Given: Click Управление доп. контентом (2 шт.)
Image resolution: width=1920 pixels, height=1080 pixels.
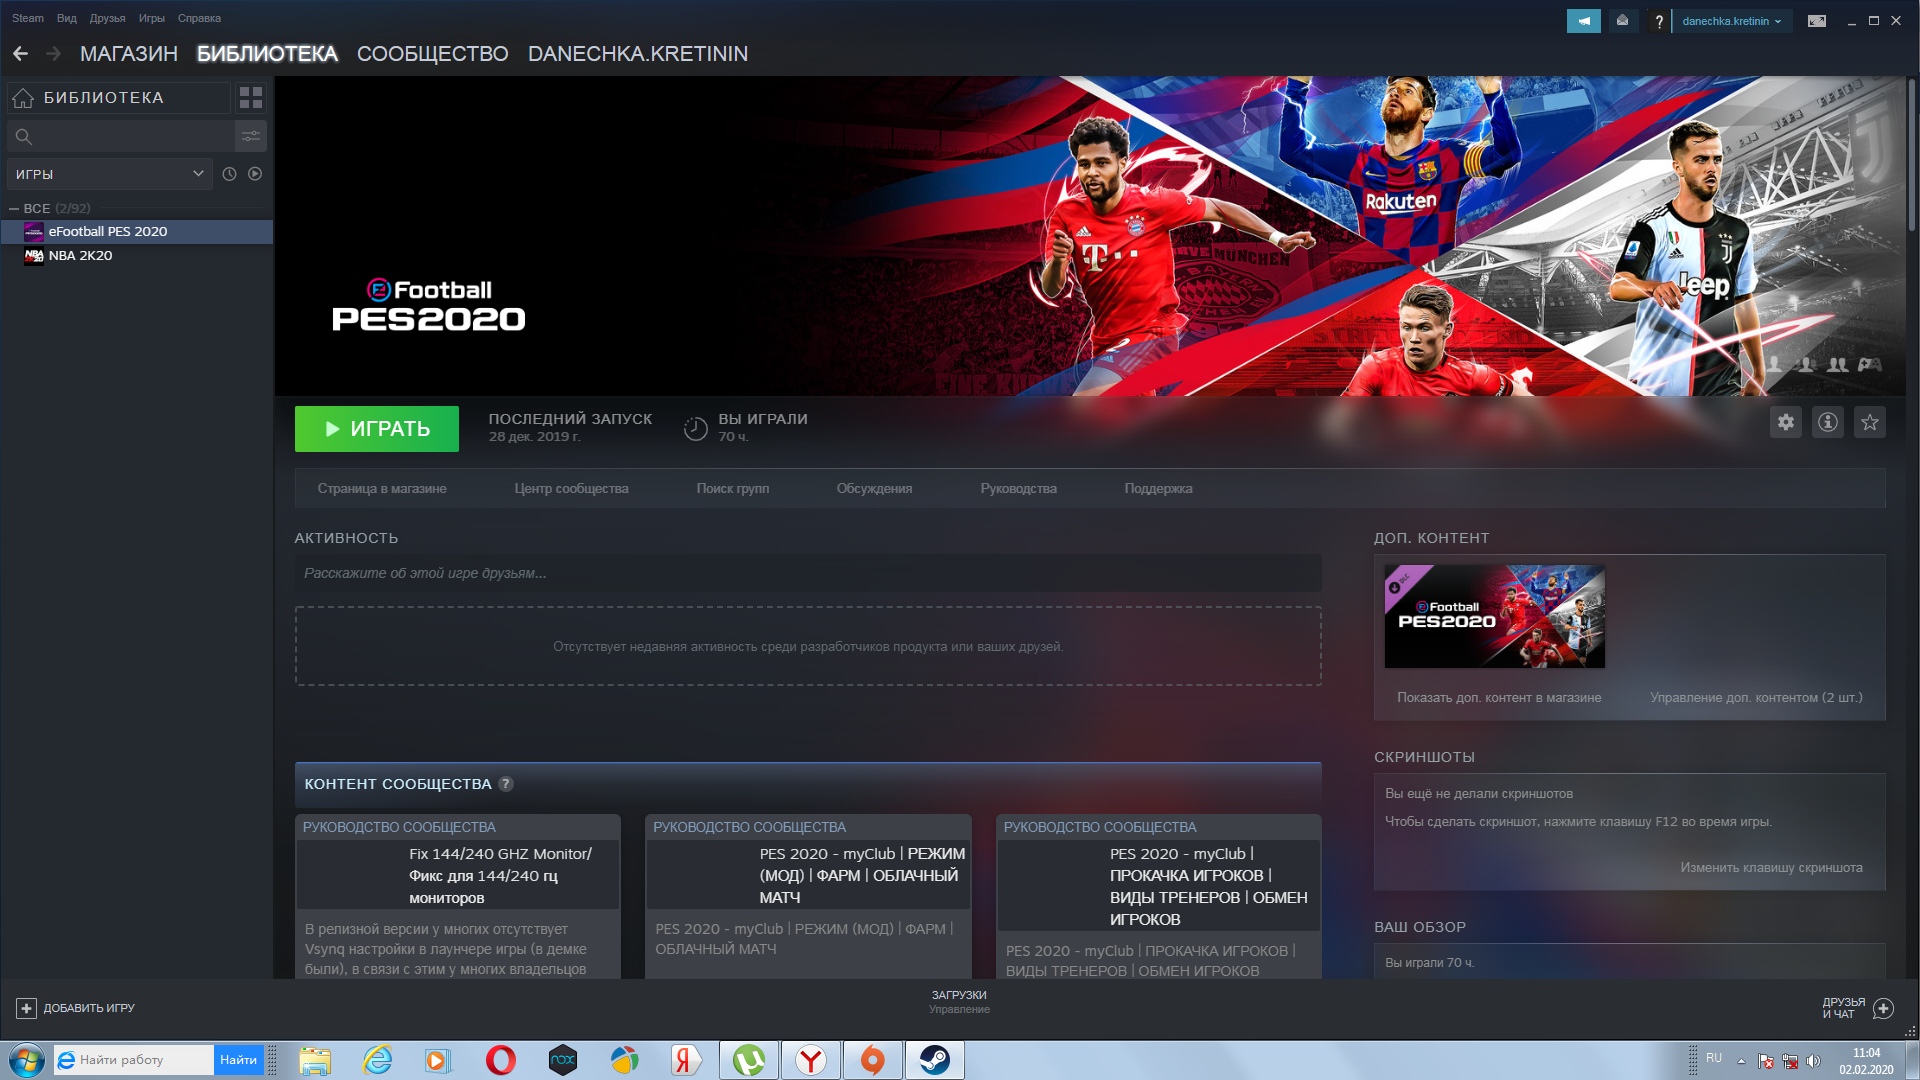Looking at the screenshot, I should [x=1756, y=698].
